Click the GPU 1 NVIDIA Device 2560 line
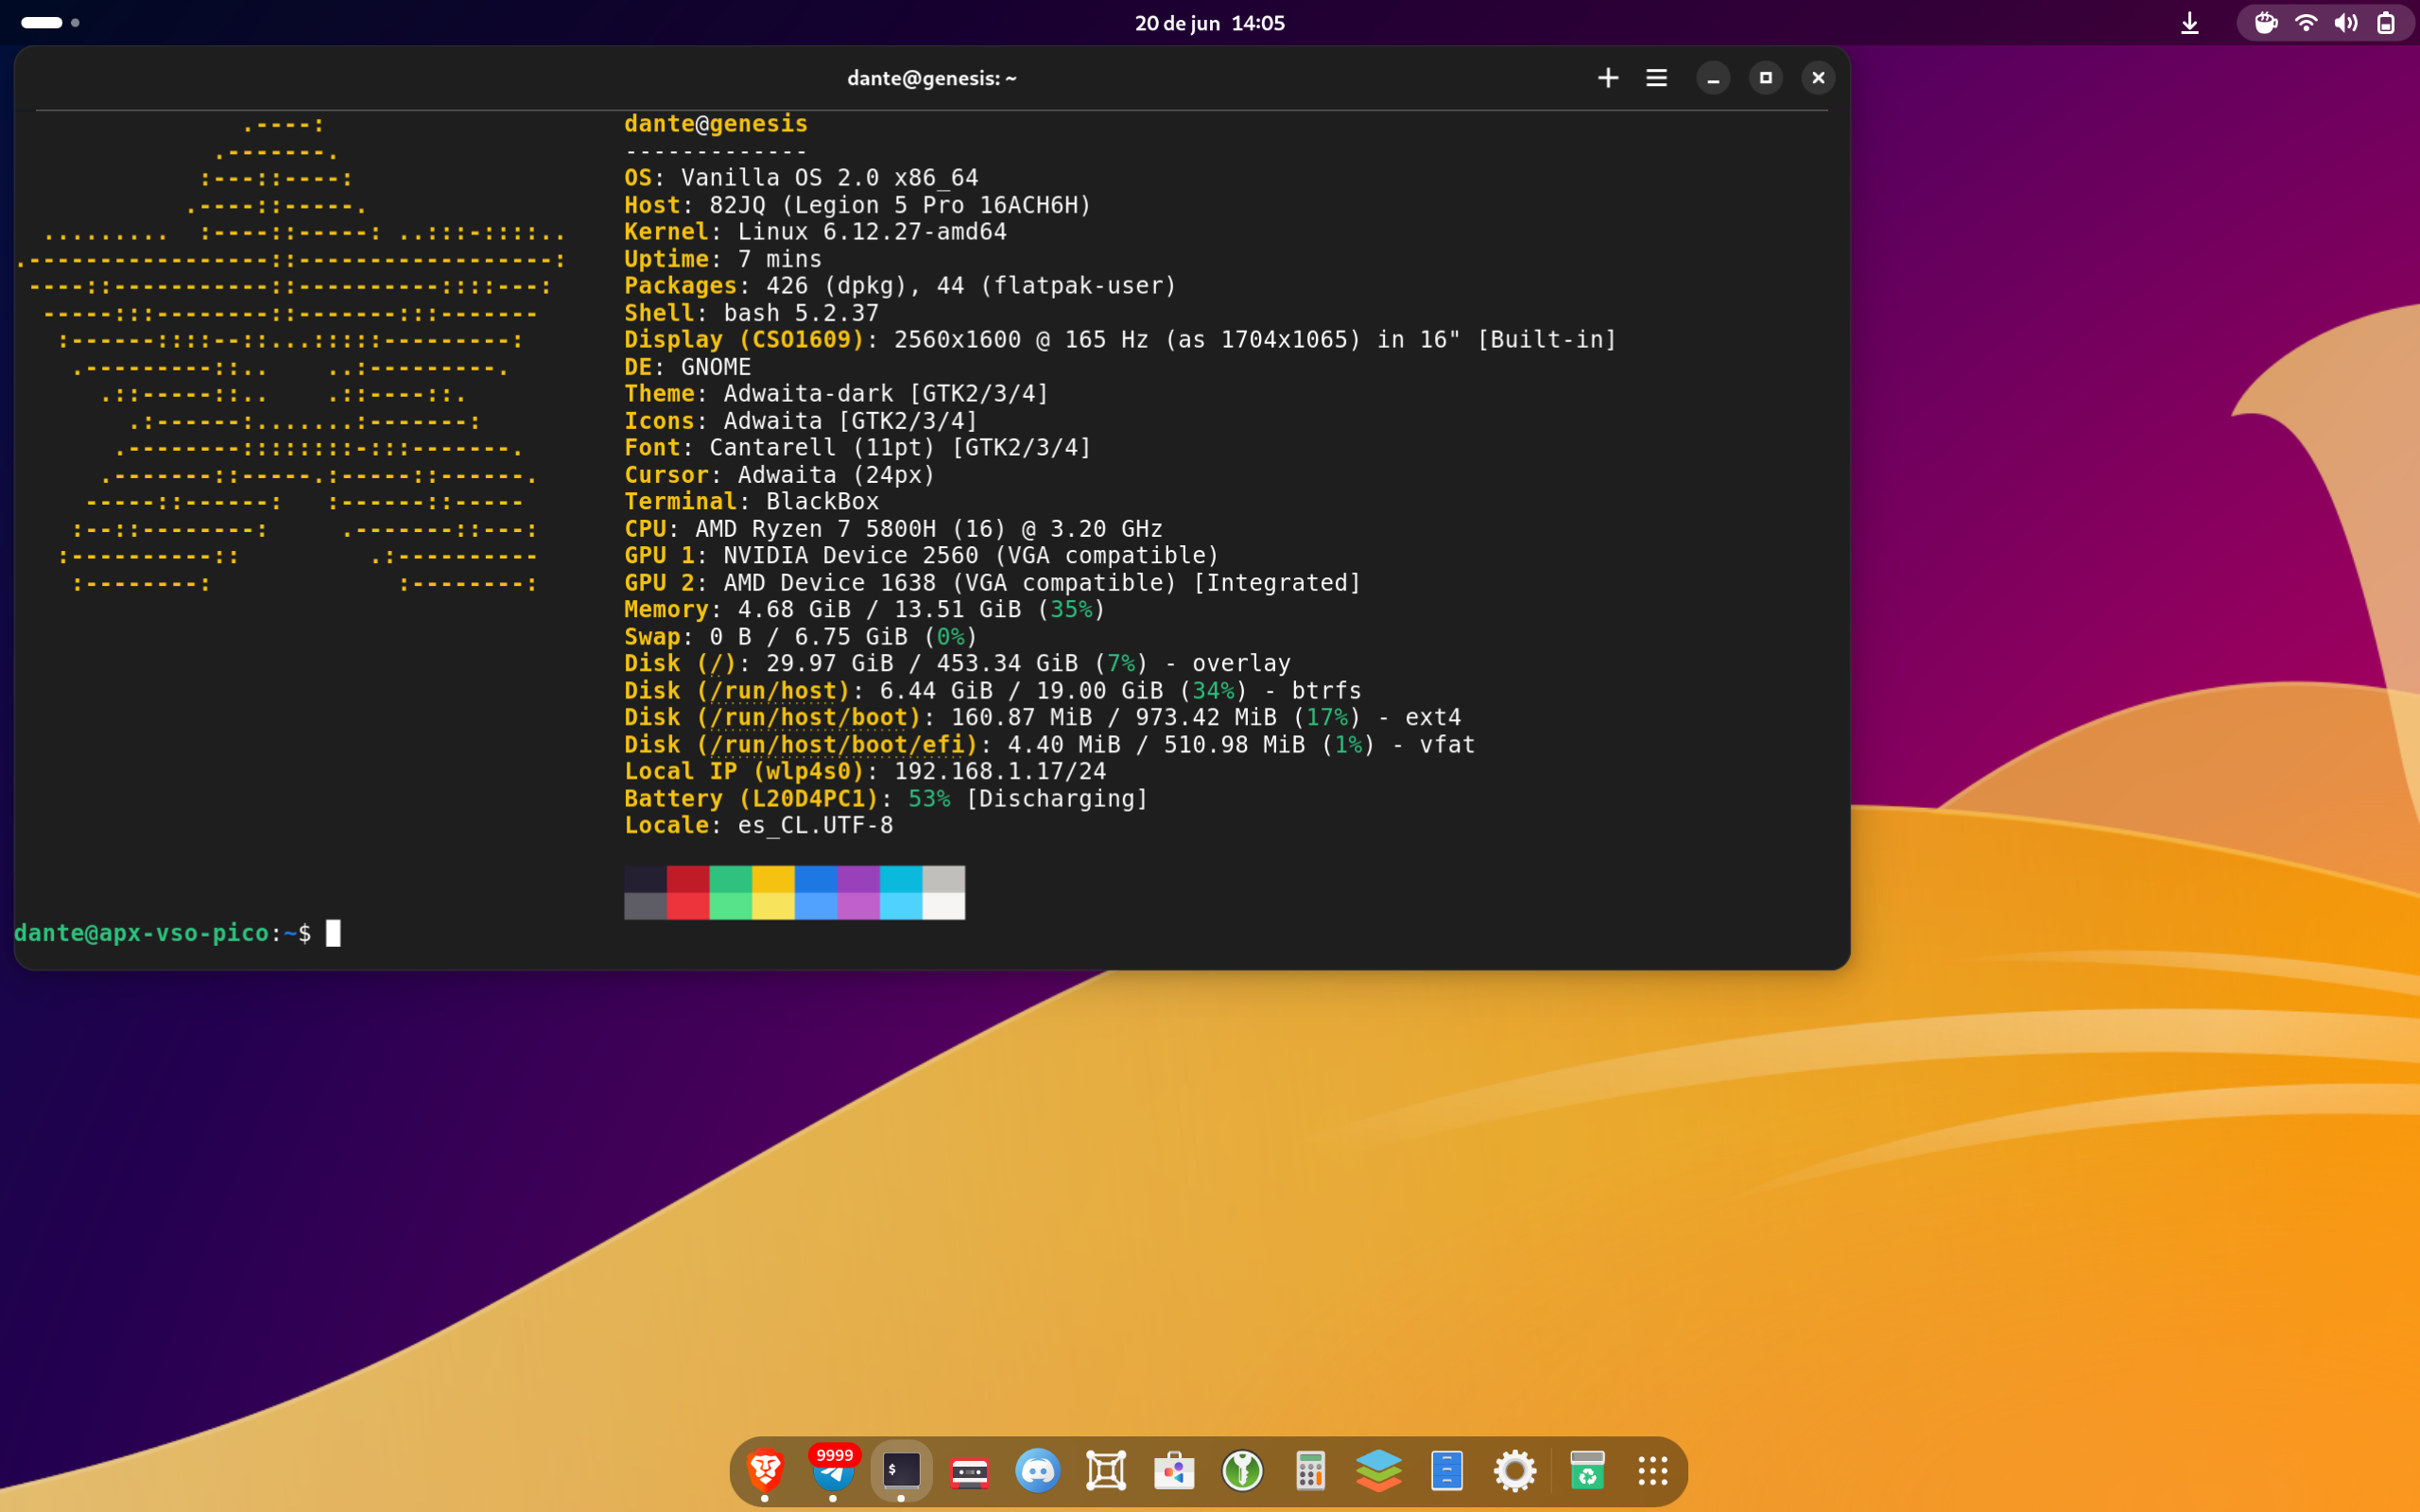Viewport: 2420px width, 1512px height. [922, 556]
